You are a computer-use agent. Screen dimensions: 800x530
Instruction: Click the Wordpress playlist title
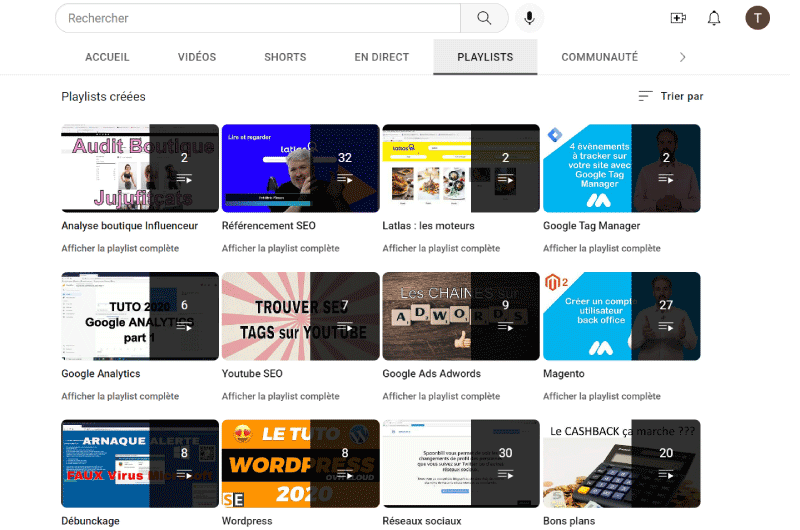tap(247, 521)
